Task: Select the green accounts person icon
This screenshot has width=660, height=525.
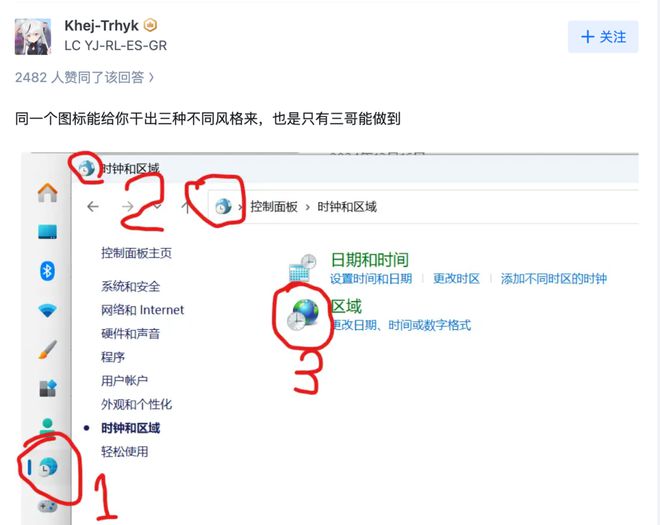Action: tap(47, 426)
